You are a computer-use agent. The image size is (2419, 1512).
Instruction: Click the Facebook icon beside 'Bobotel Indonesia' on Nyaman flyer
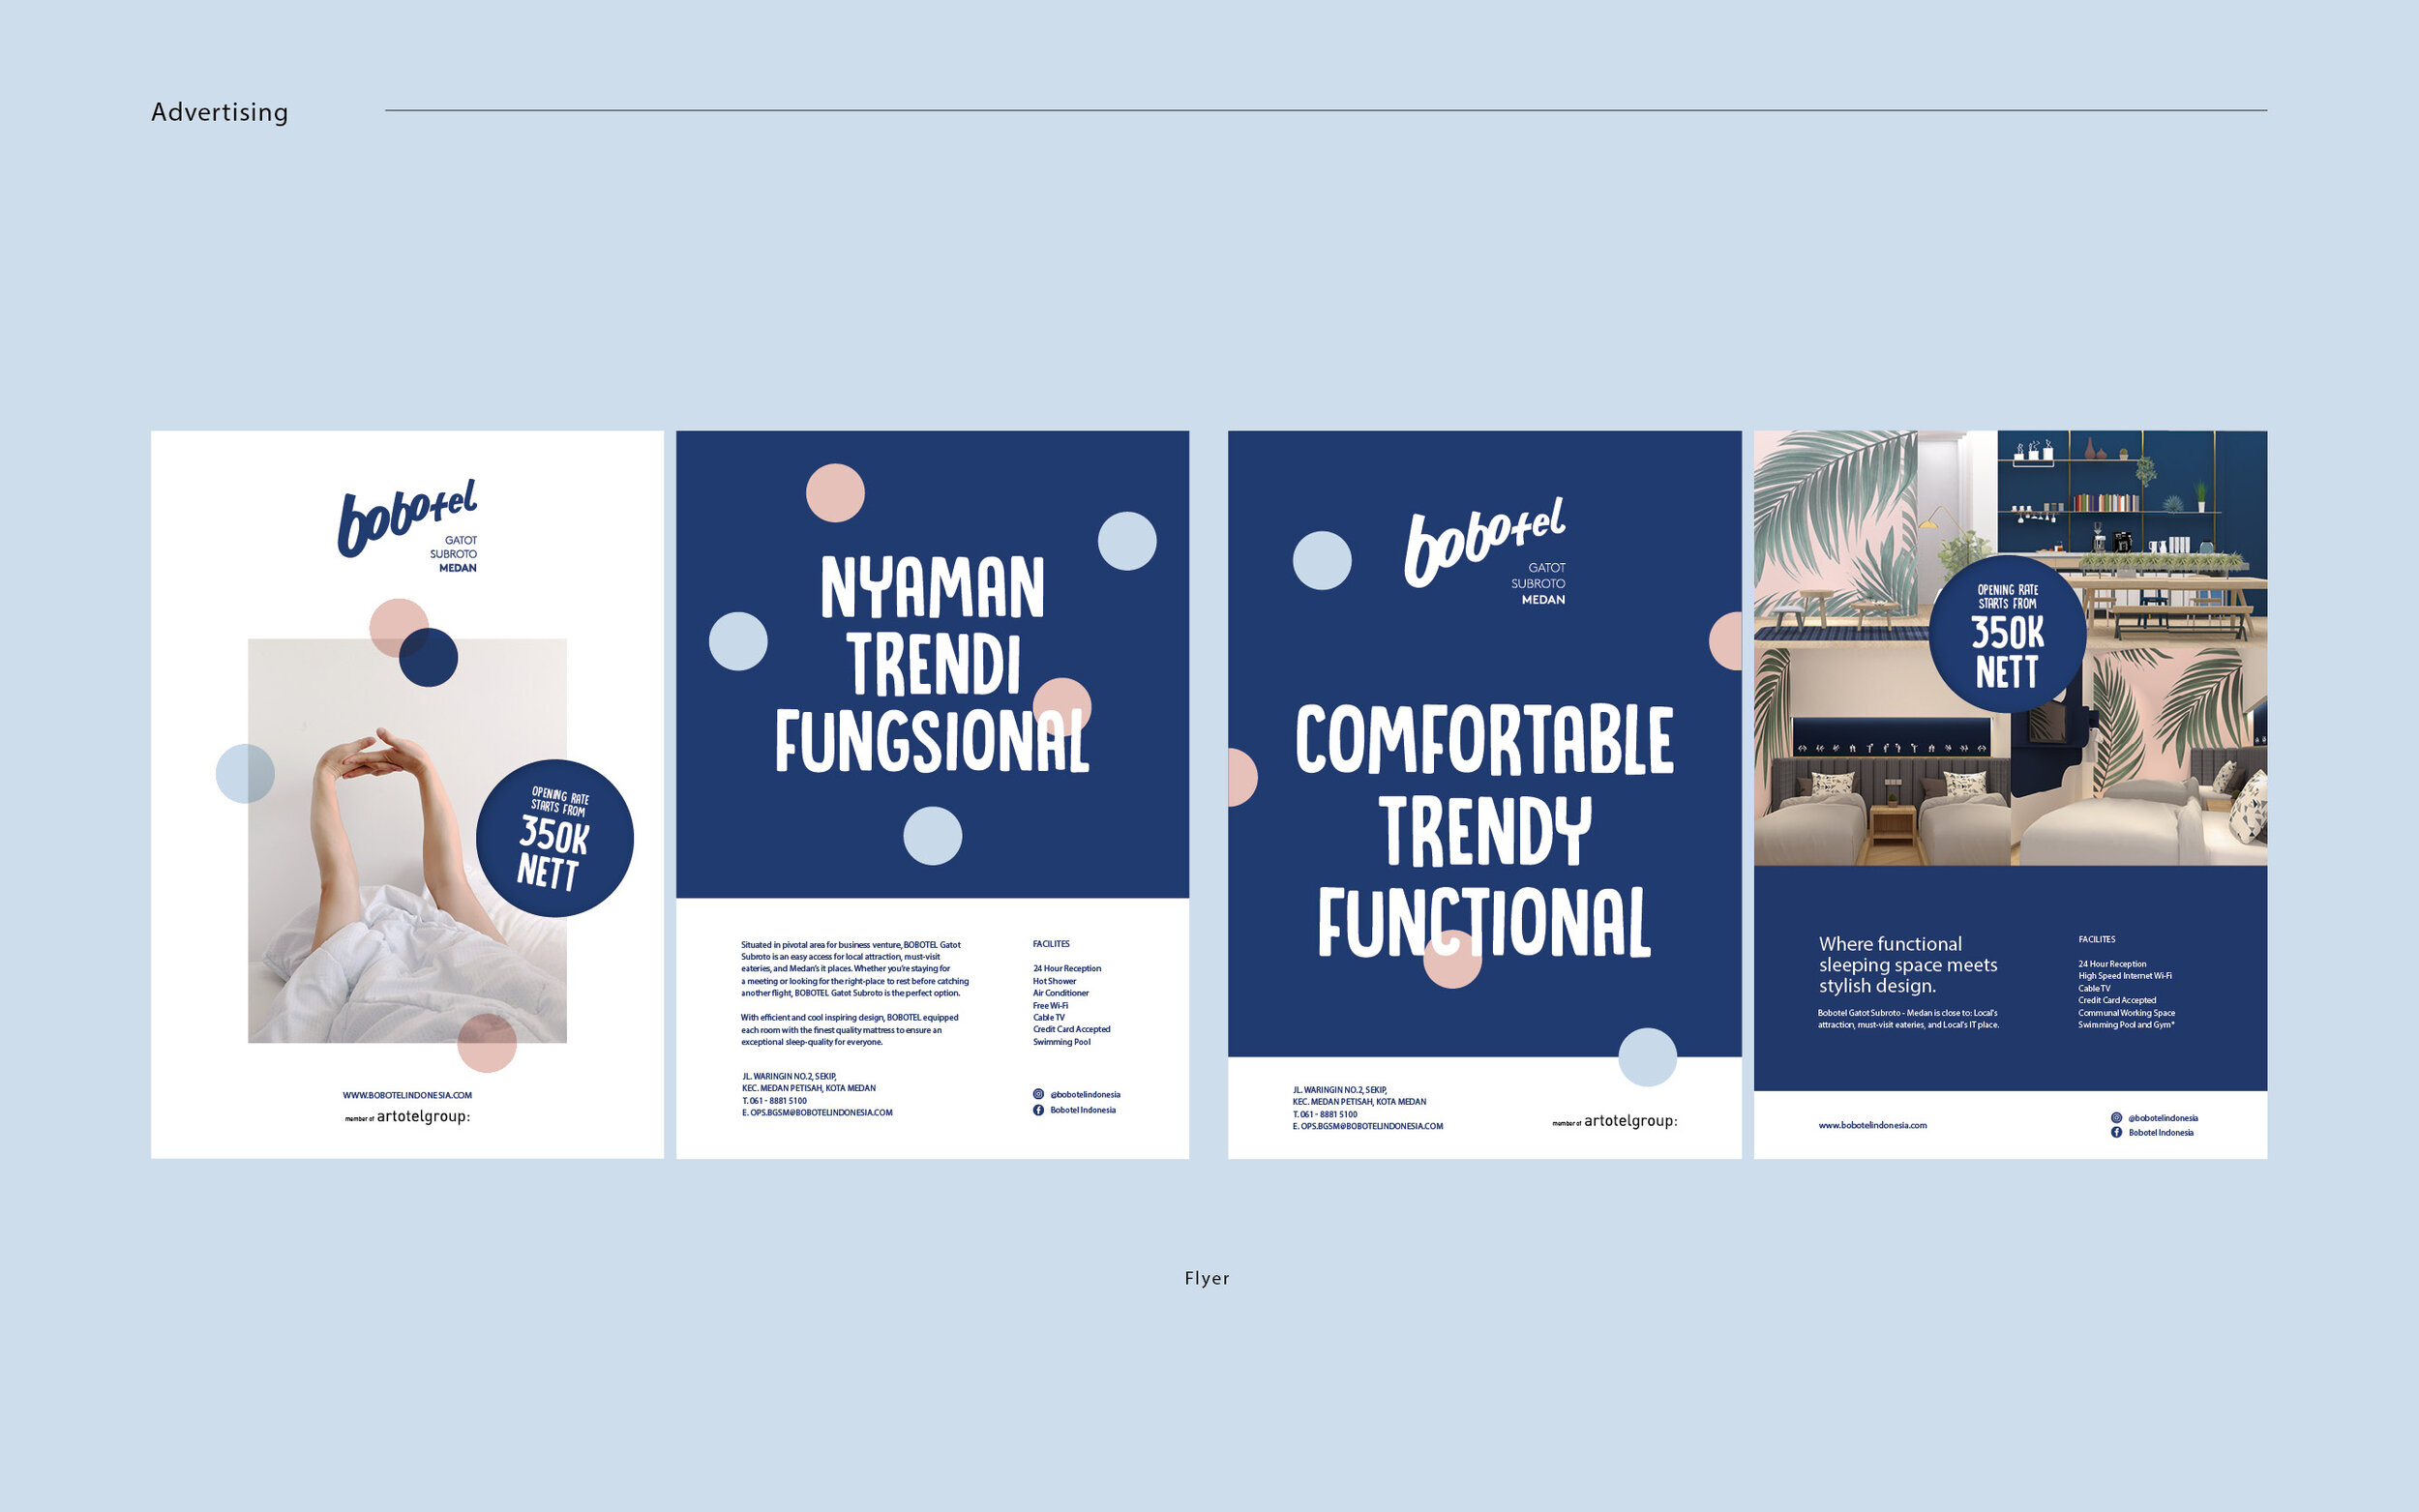[1038, 1110]
